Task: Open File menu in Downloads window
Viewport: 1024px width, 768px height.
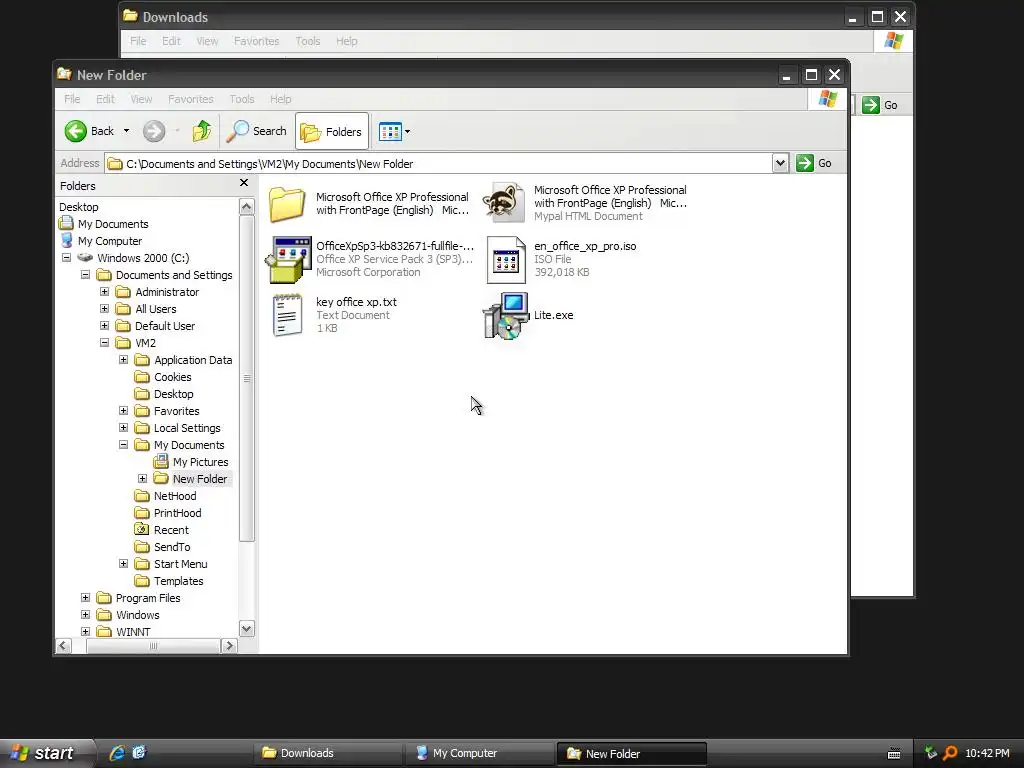Action: 138,41
